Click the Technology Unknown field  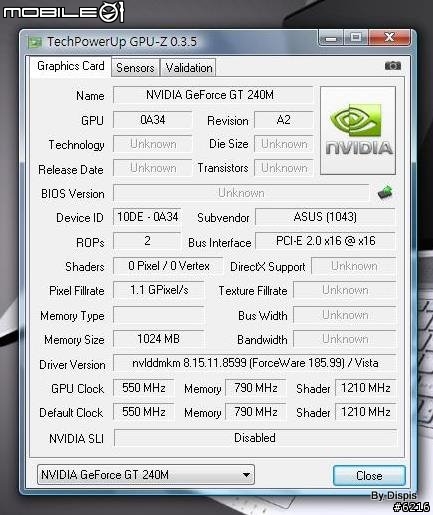[153, 144]
